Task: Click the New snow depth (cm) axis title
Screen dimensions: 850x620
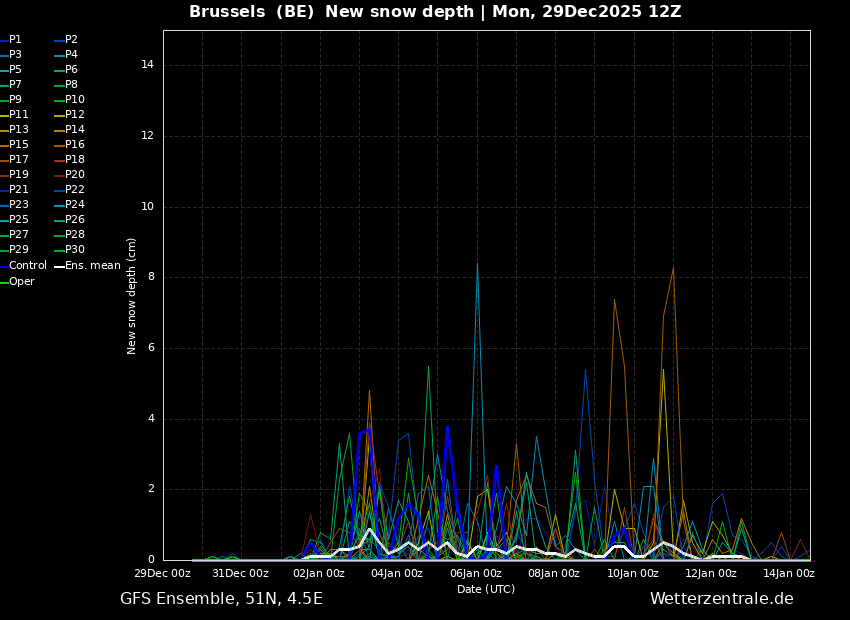Action: click(131, 296)
